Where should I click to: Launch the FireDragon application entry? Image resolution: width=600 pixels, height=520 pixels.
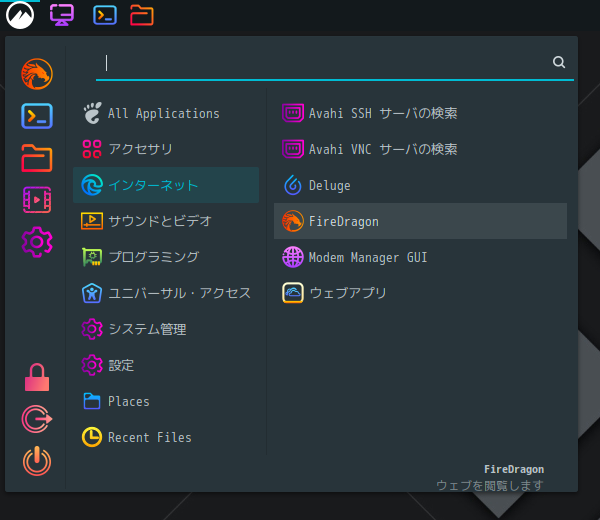[x=420, y=221]
